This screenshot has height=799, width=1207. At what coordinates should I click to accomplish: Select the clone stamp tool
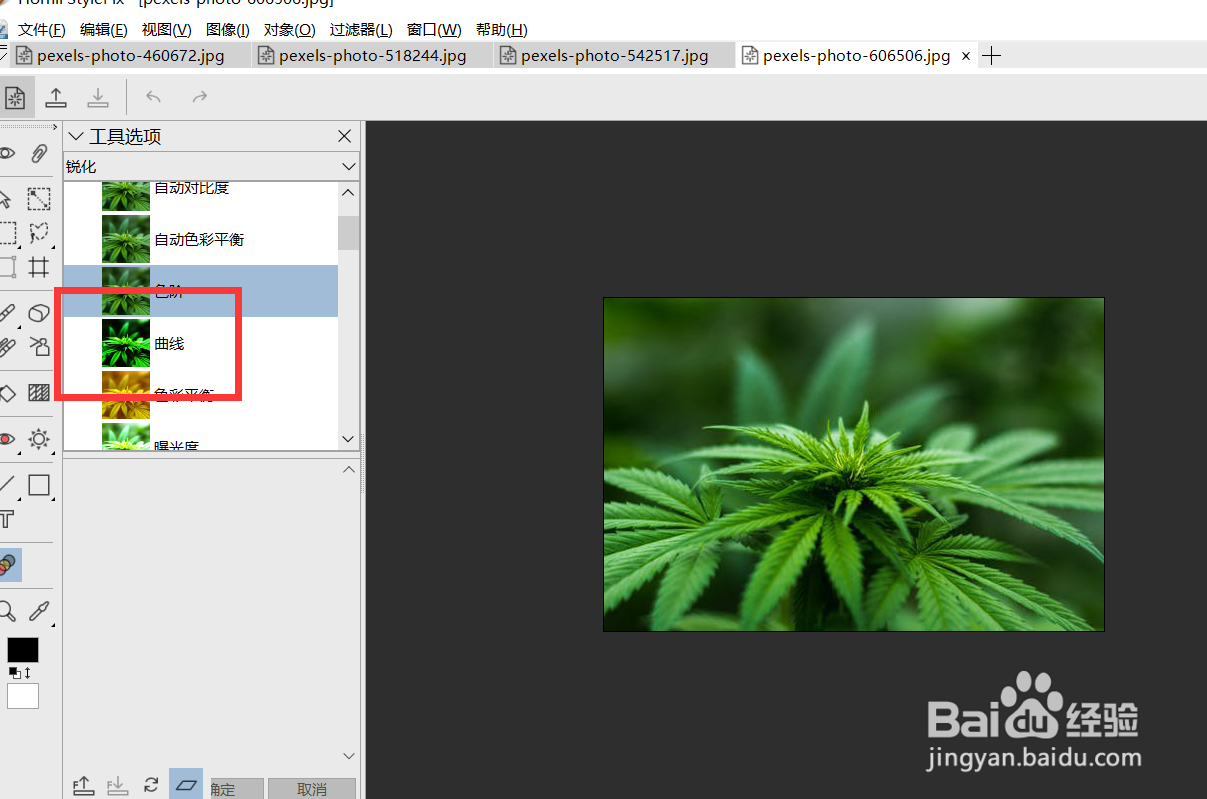39,347
